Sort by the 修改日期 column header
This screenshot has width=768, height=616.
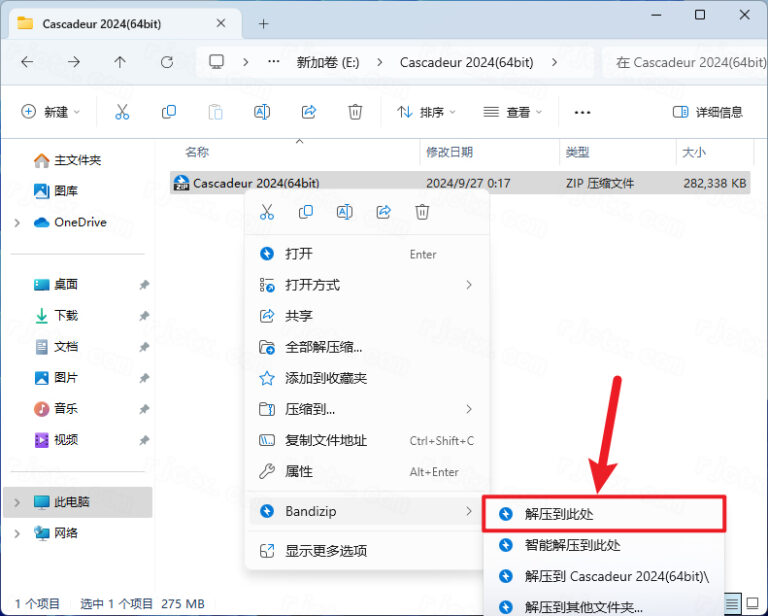click(x=449, y=152)
